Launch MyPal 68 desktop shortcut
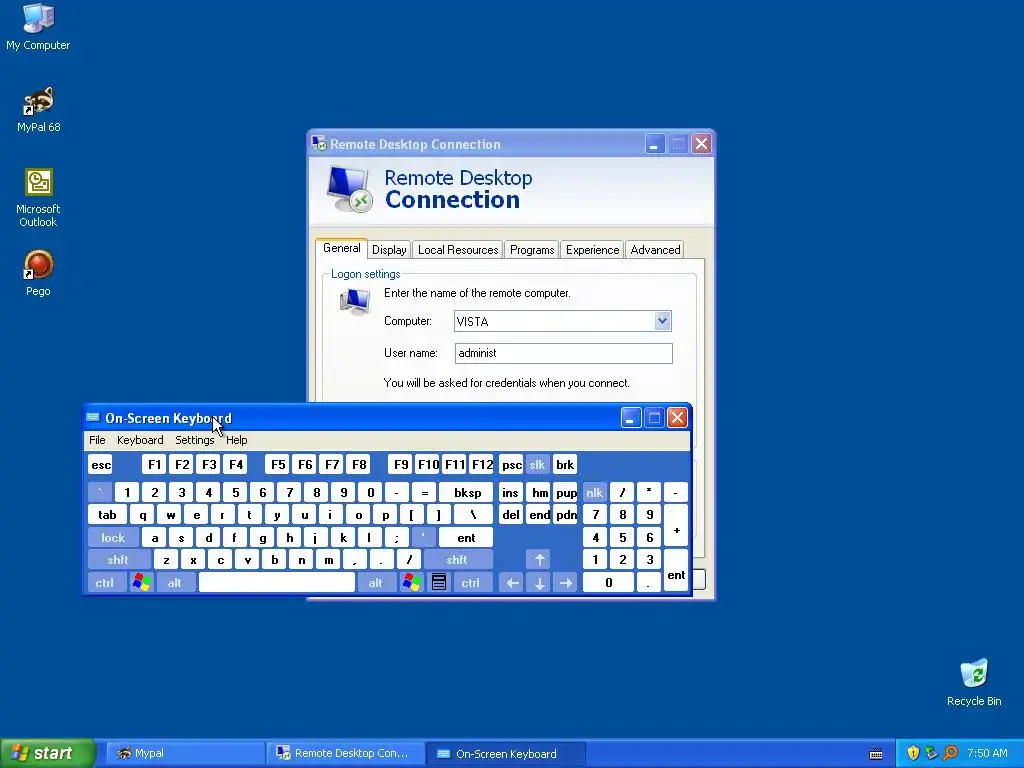Image resolution: width=1024 pixels, height=768 pixels. tap(39, 109)
